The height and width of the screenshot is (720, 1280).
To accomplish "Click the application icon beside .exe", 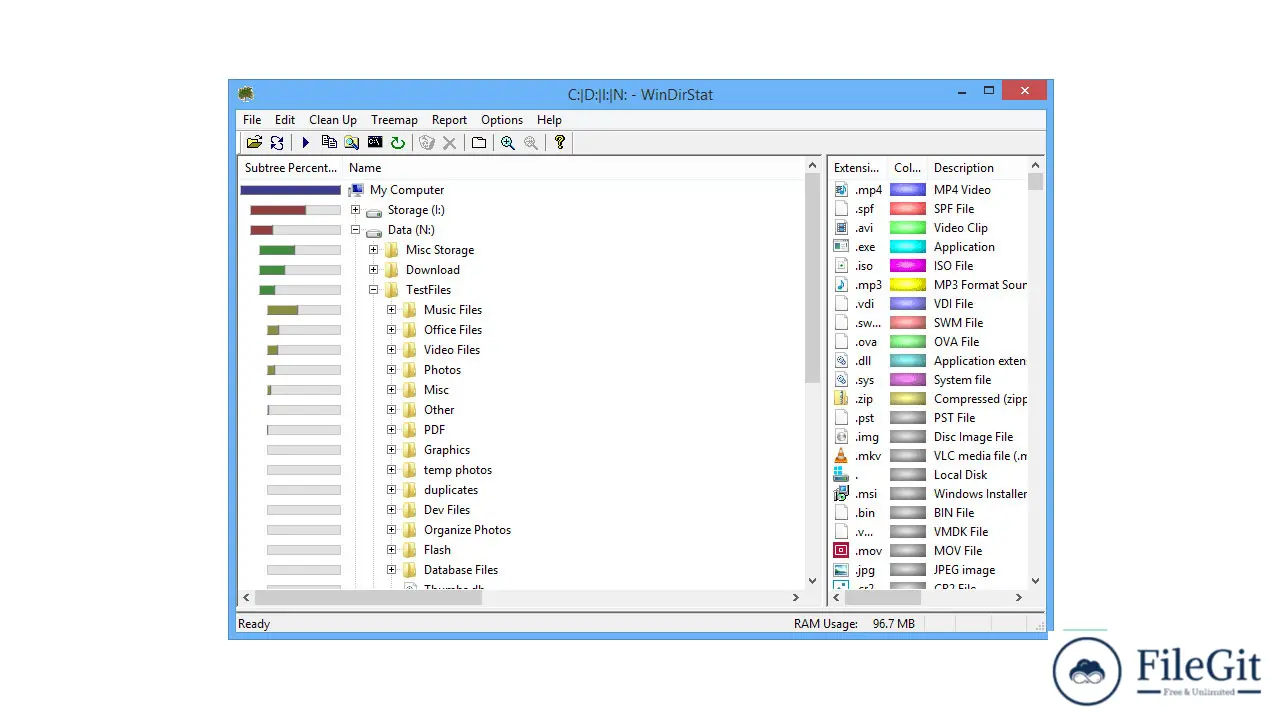I will (x=841, y=247).
